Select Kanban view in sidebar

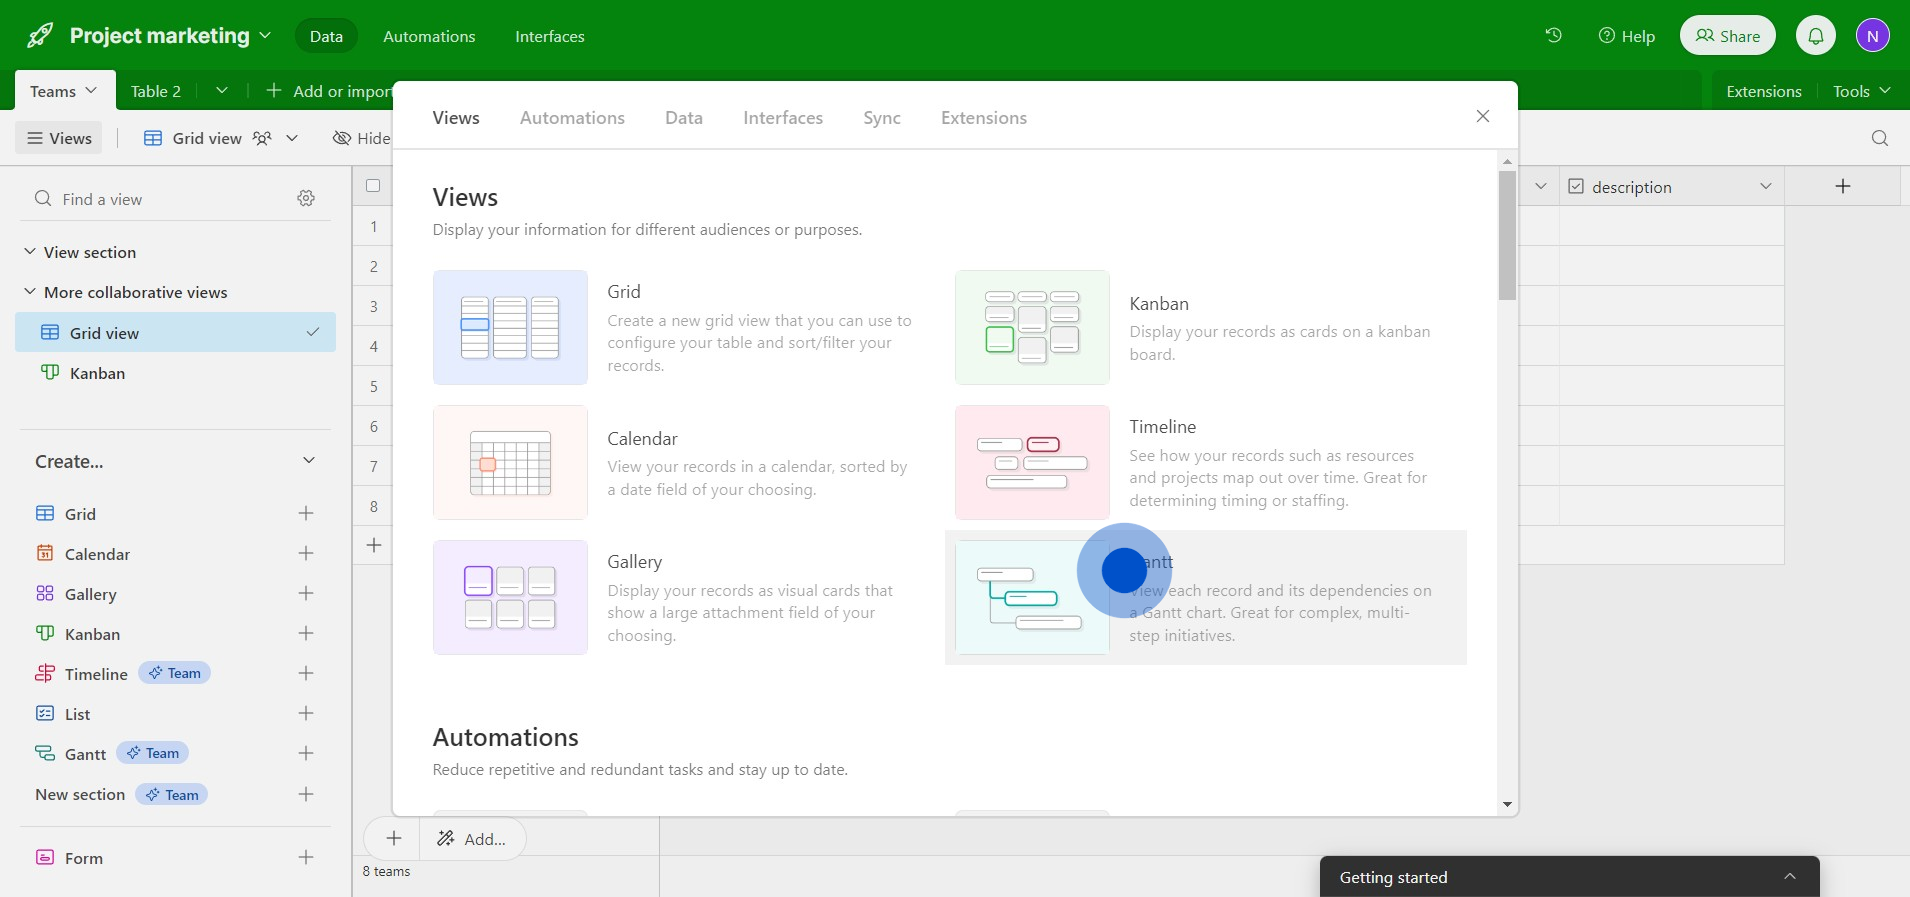[175, 373]
